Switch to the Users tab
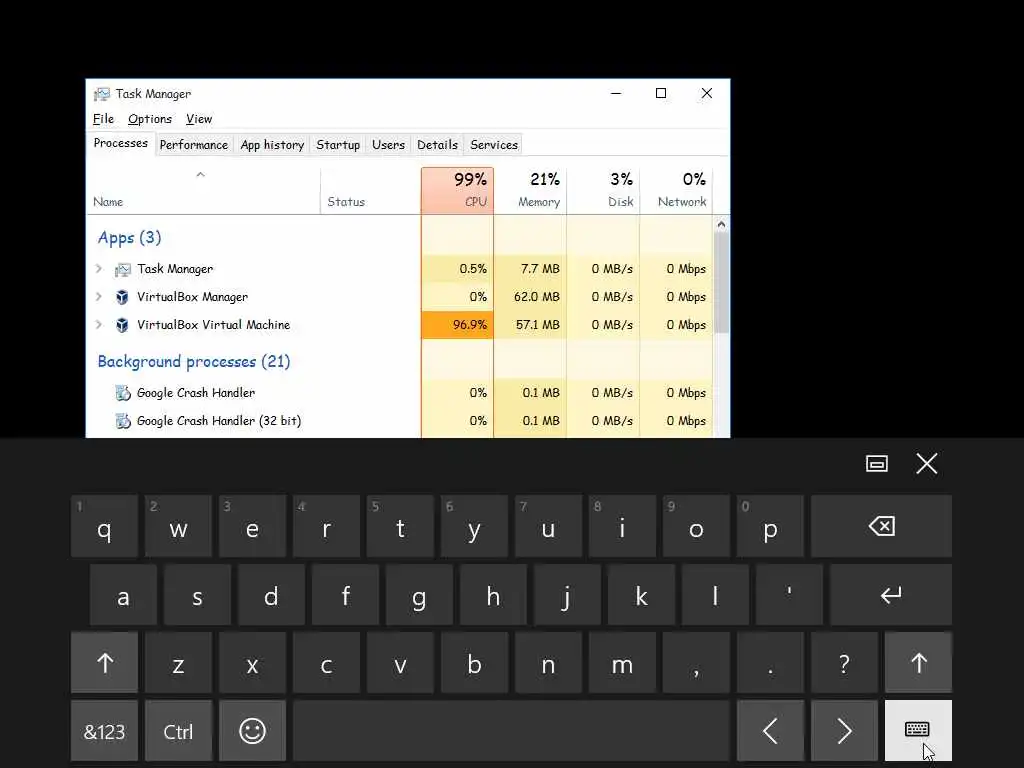Image resolution: width=1024 pixels, height=768 pixels. [x=389, y=145]
